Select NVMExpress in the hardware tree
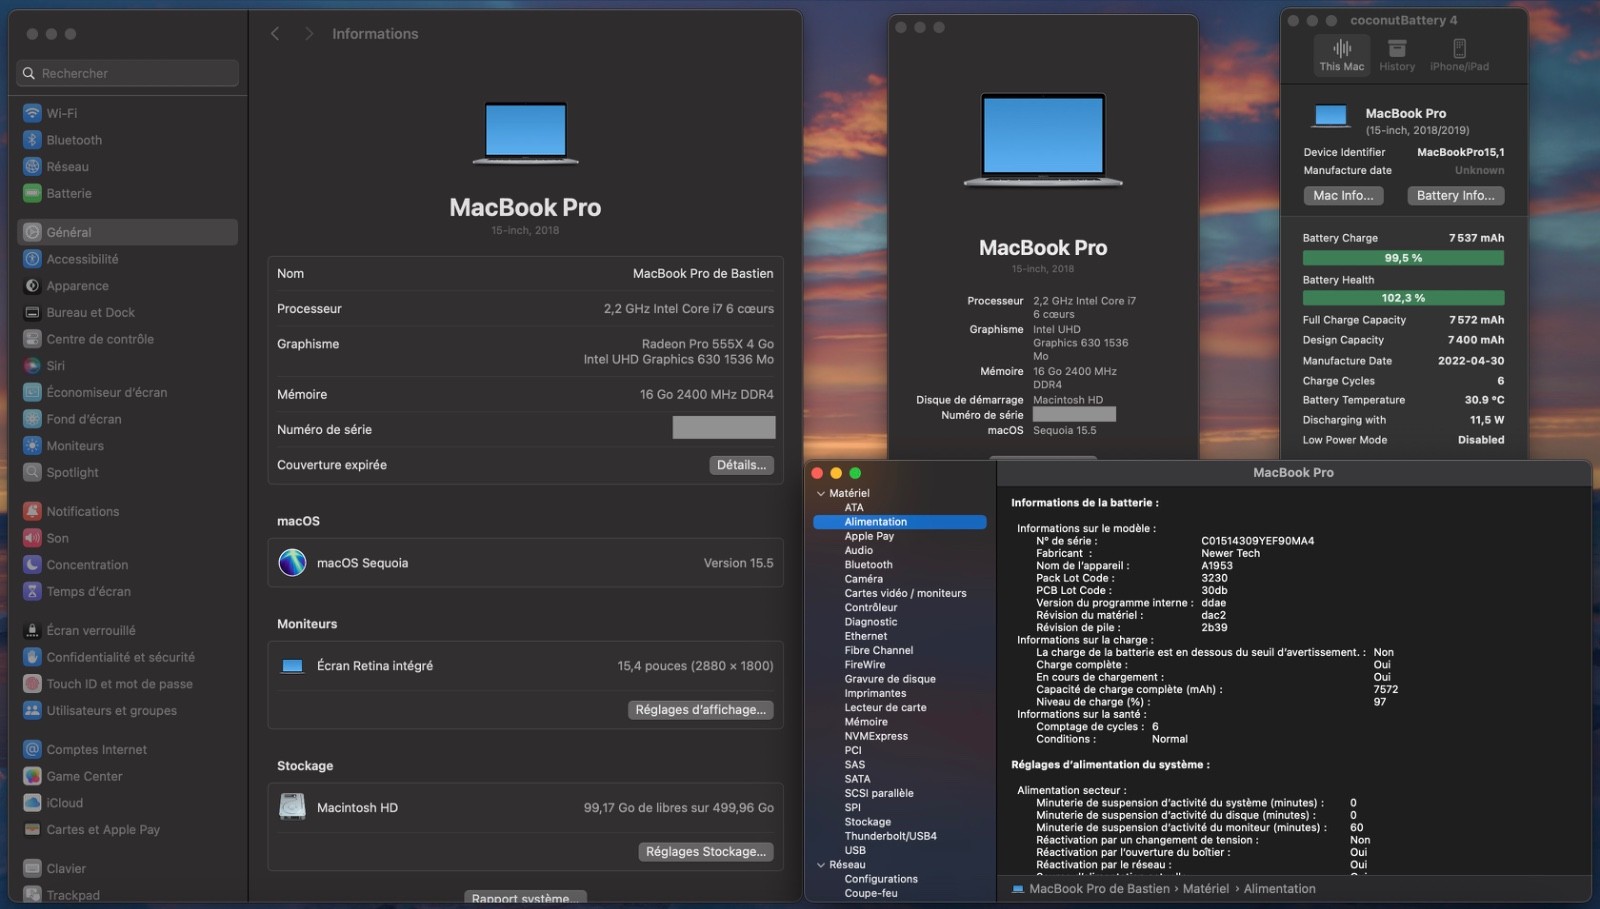Screen dimensions: 1600x909 tap(876, 736)
